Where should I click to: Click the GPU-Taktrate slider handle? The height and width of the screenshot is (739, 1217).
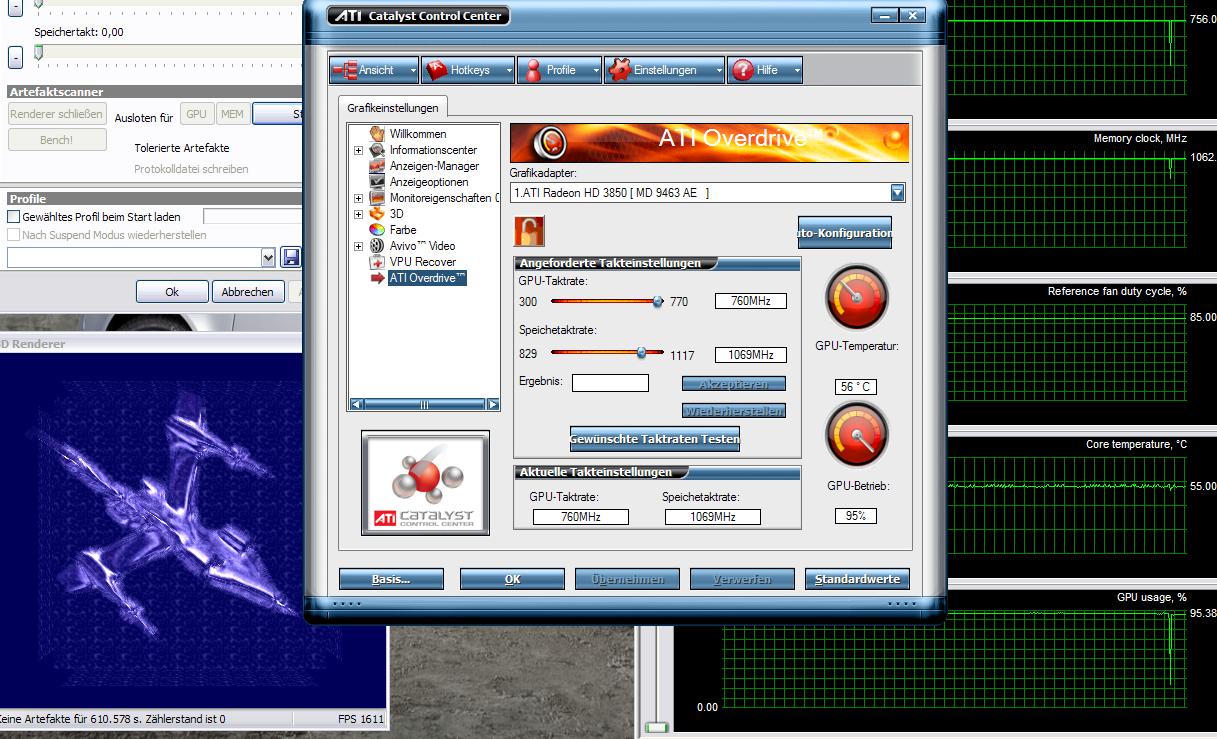tap(658, 301)
